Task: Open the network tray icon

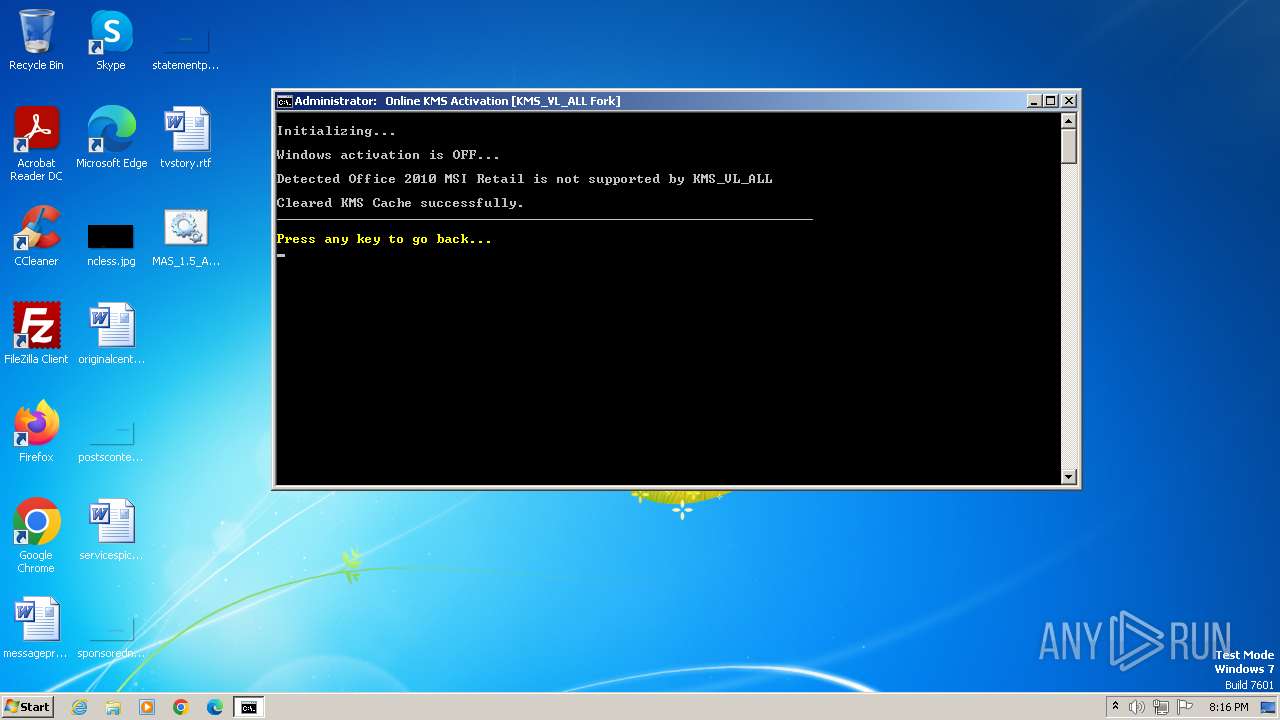Action: 1161,707
